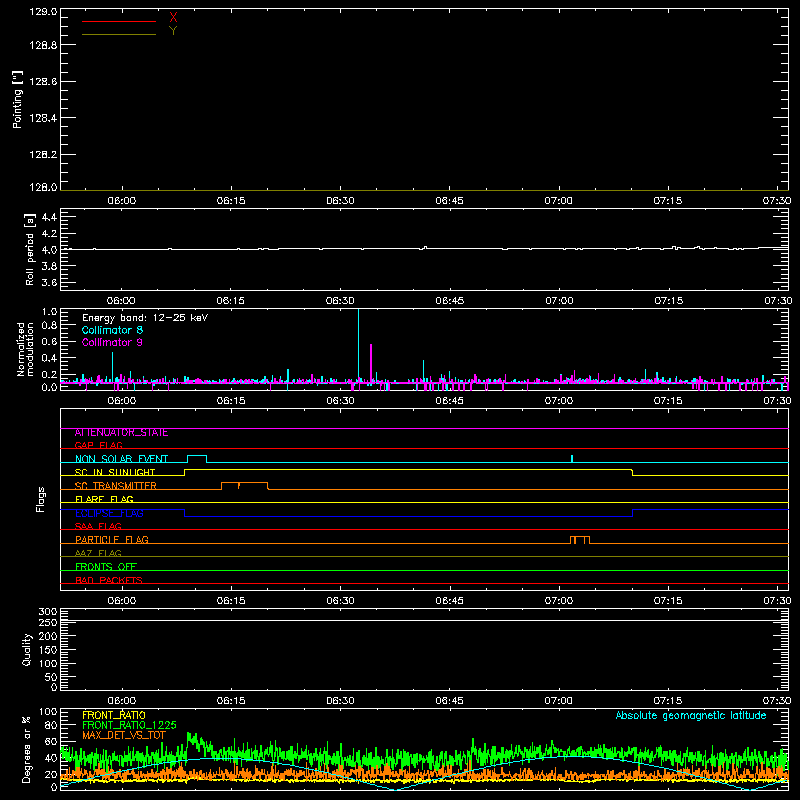Screen dimensions: 800x800
Task: Click 300 on the Quality axis
Action: pos(48,612)
